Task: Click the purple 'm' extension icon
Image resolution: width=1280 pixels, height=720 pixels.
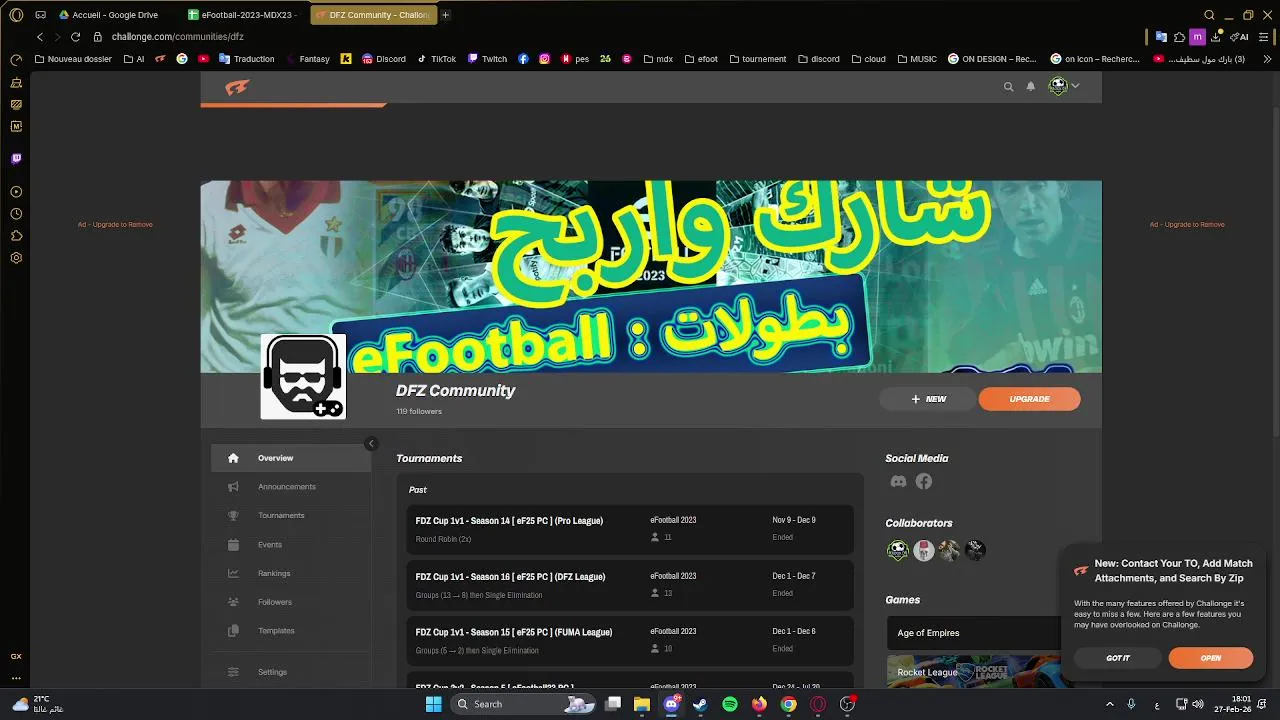Action: [1197, 37]
